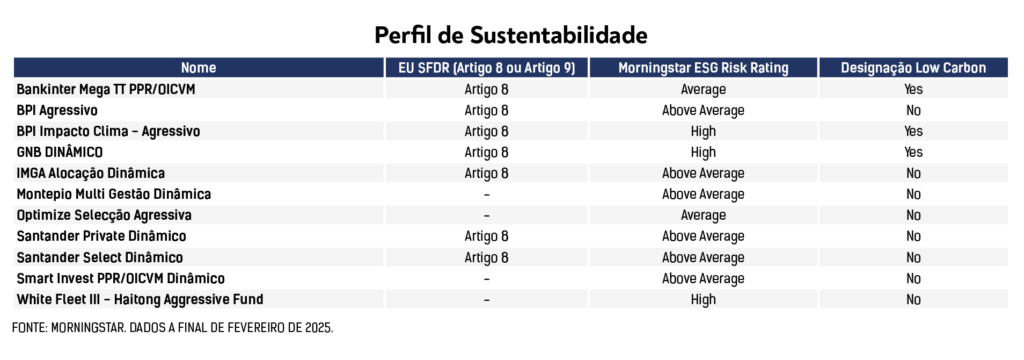Screen dimensions: 1024x360
Task: Click the GNB DINÂMICO fund name
Action: click(59, 152)
